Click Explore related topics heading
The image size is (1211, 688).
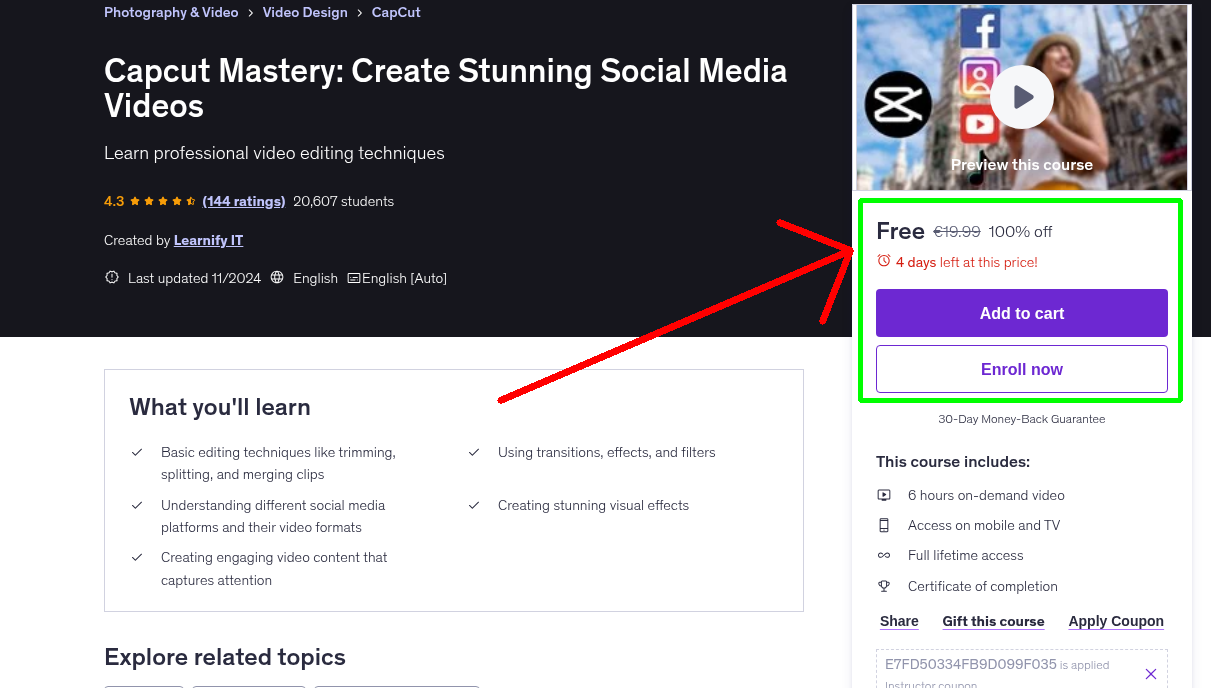pos(225,657)
